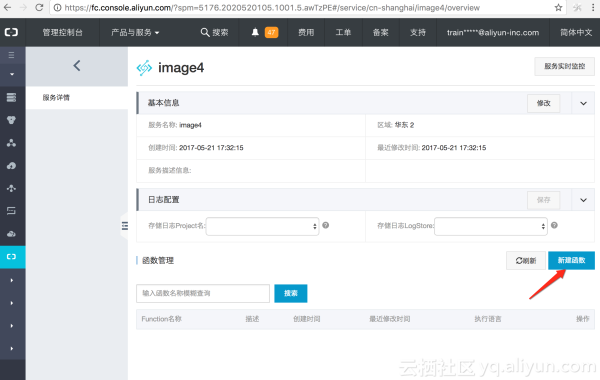Open the database icon in sidebar
This screenshot has height=380, width=600.
[x=11, y=120]
